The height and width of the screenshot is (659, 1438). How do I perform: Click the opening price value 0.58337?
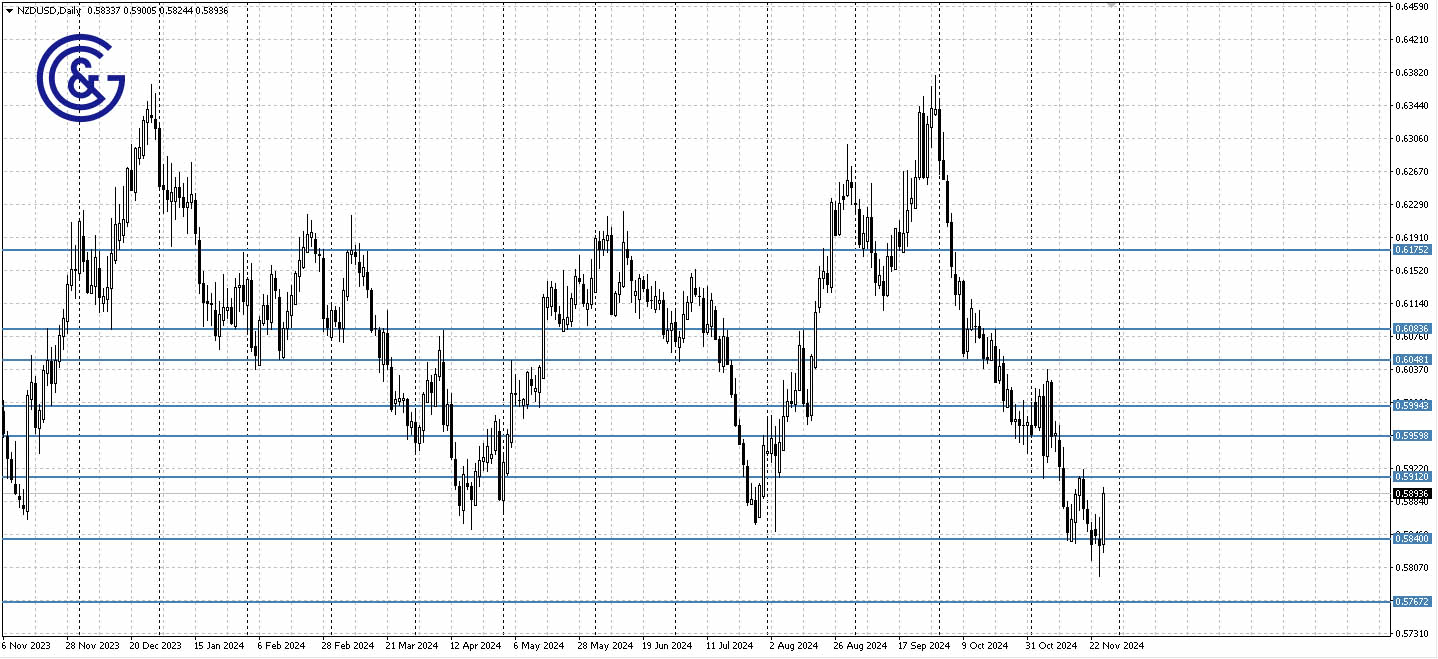click(x=104, y=9)
